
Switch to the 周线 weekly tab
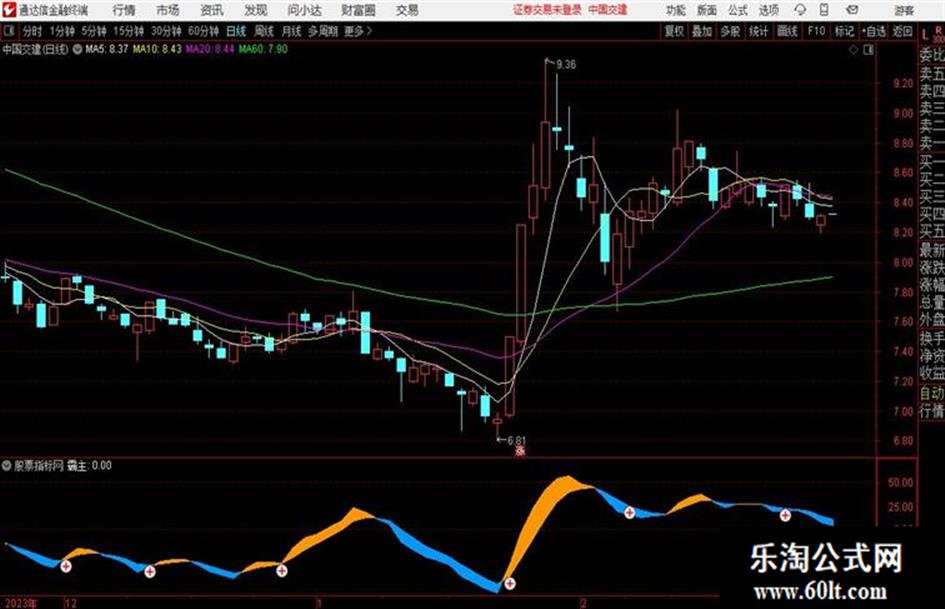pos(264,31)
